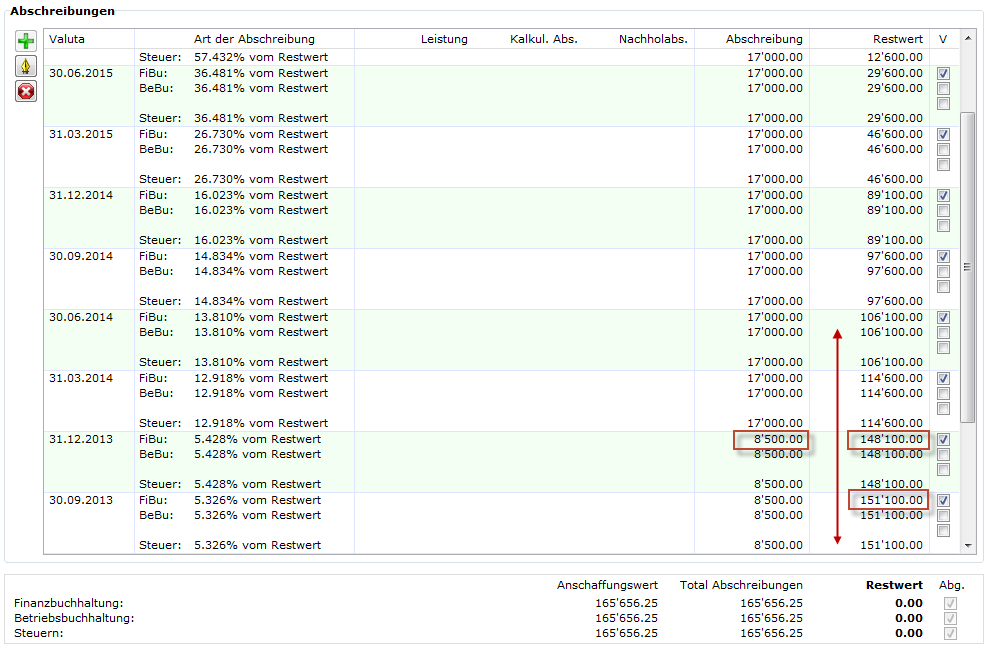Toggle FiBu checkbox for 31.12.2013 row
The width and height of the screenshot is (989, 649).
[x=943, y=440]
